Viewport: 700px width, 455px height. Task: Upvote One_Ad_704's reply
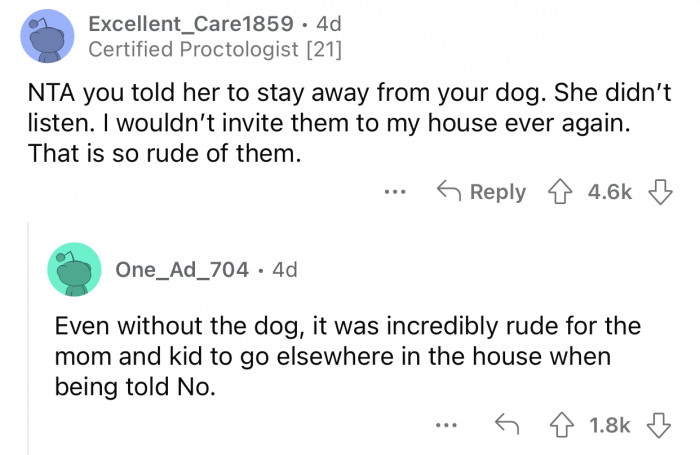(x=558, y=425)
